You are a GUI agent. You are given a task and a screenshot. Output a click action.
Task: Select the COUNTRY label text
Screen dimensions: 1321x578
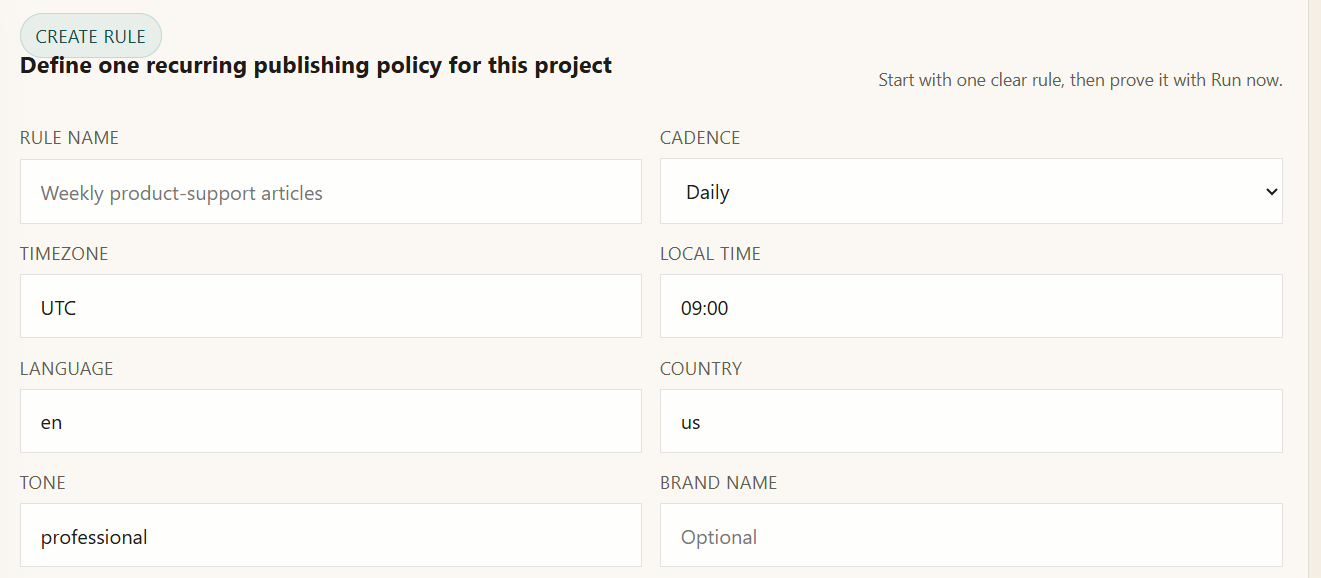point(701,369)
